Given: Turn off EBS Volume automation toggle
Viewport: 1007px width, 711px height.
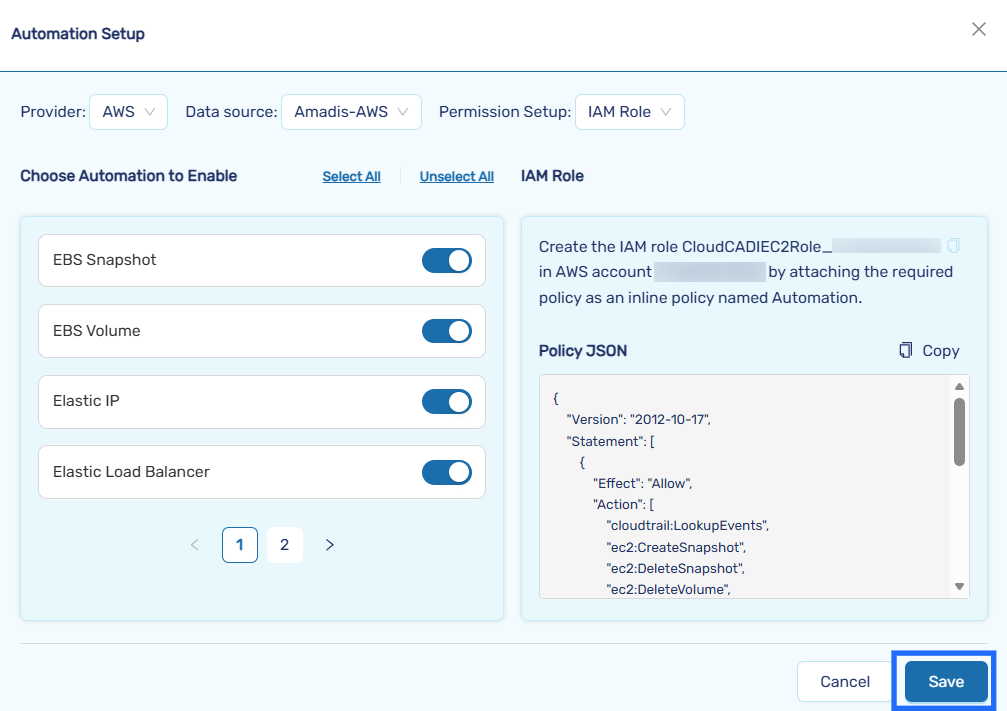Looking at the screenshot, I should coord(446,331).
